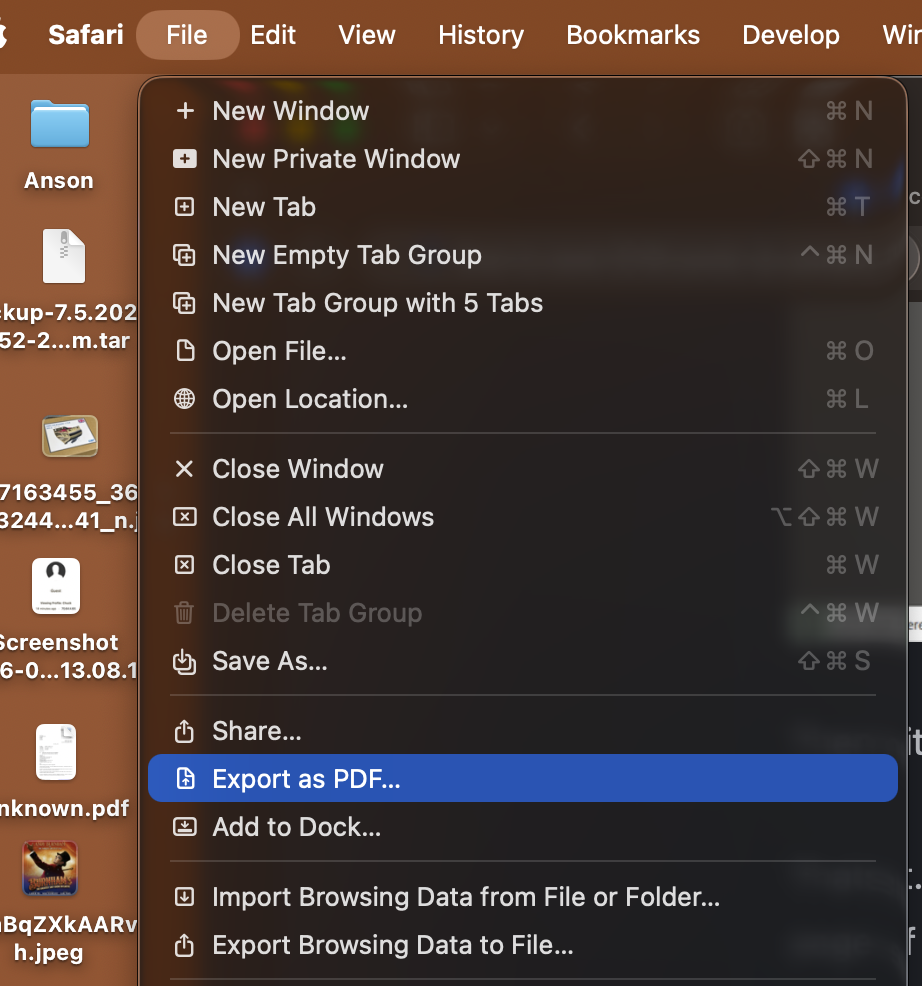Open the Safari app menu
This screenshot has width=922, height=986.
coord(86,35)
